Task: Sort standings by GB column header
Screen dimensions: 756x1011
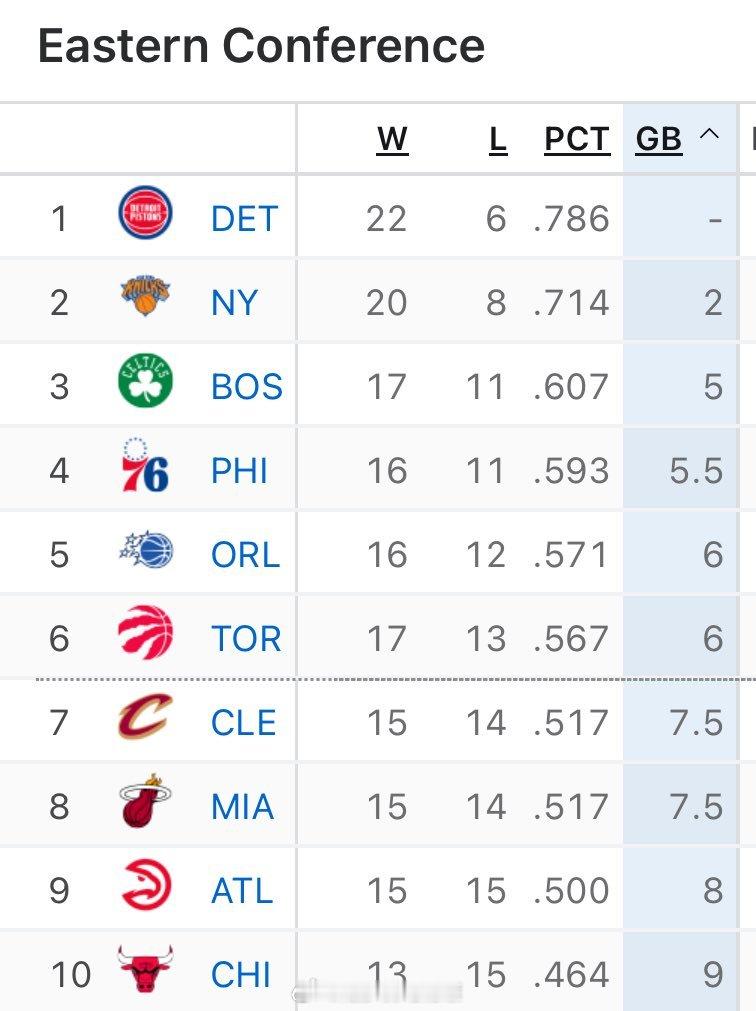Action: tap(658, 140)
